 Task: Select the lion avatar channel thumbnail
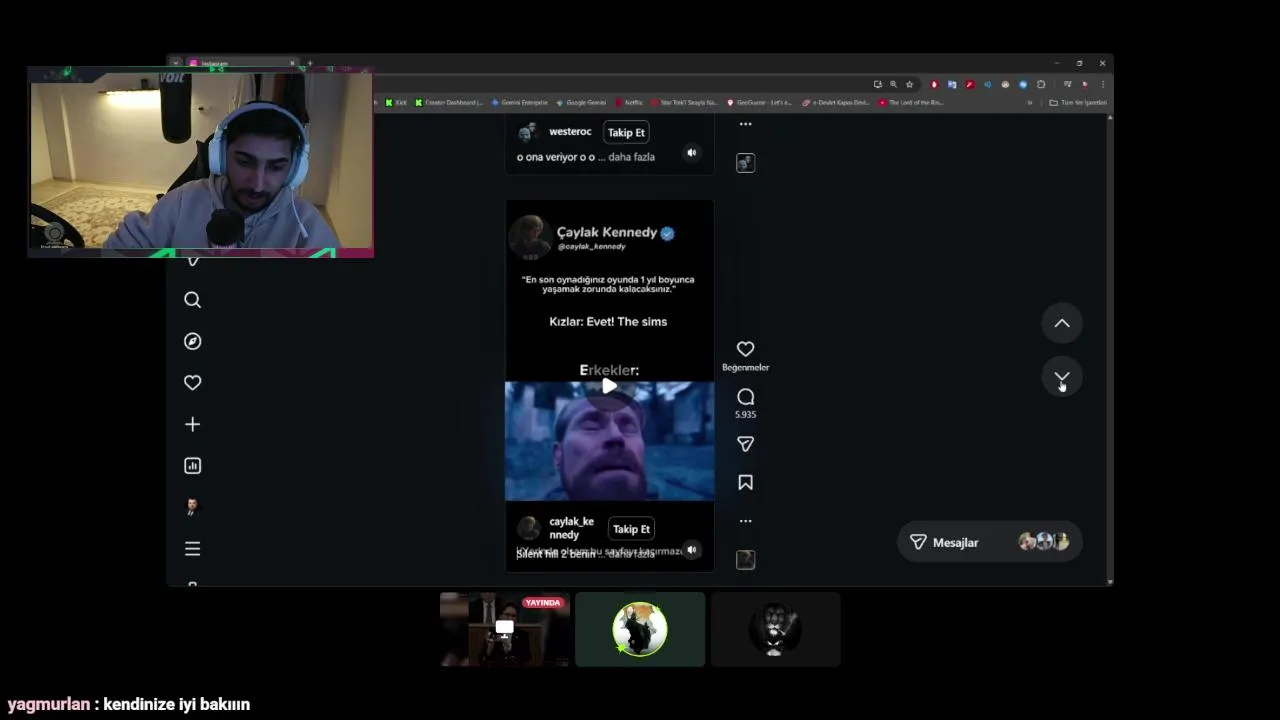[775, 629]
